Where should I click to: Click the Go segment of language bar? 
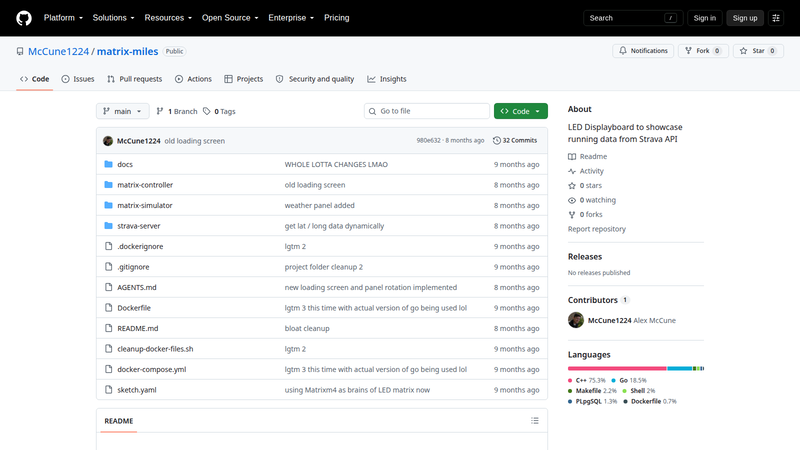click(680, 368)
